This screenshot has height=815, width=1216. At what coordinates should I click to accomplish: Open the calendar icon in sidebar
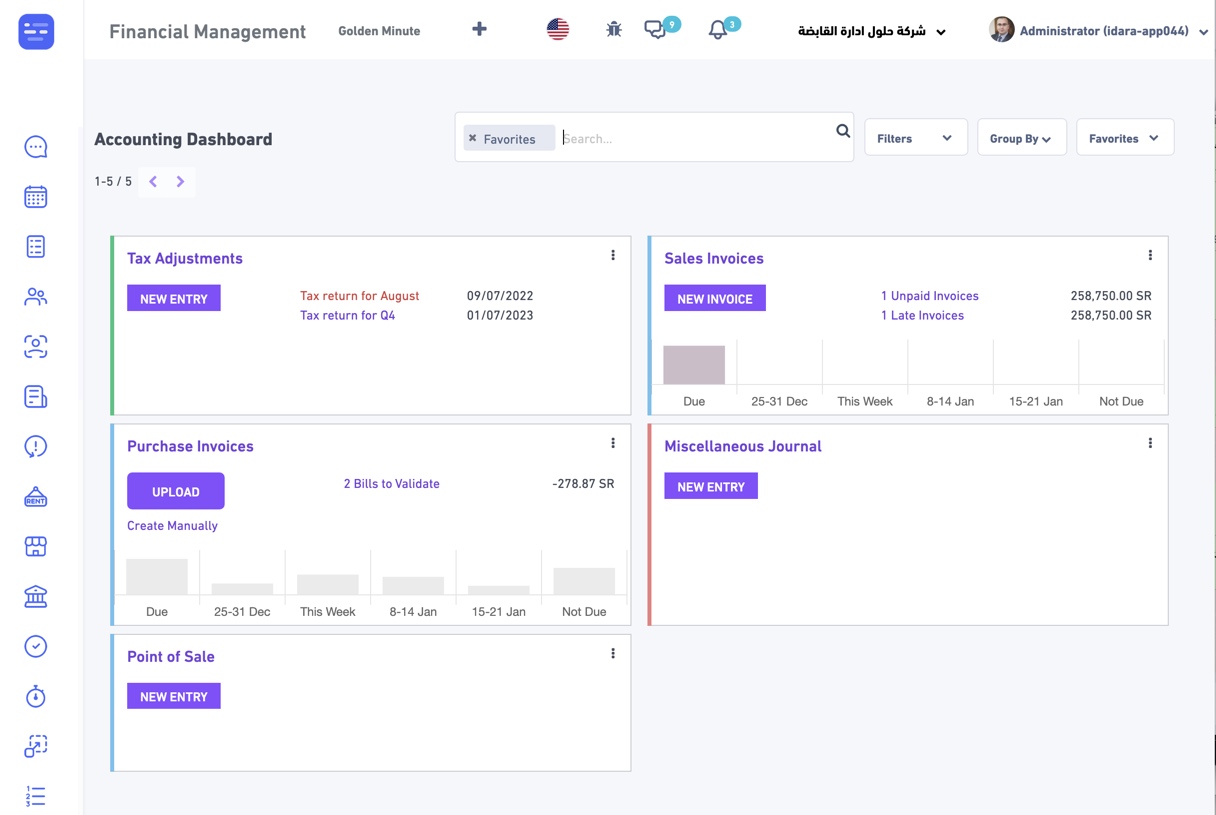coord(36,197)
